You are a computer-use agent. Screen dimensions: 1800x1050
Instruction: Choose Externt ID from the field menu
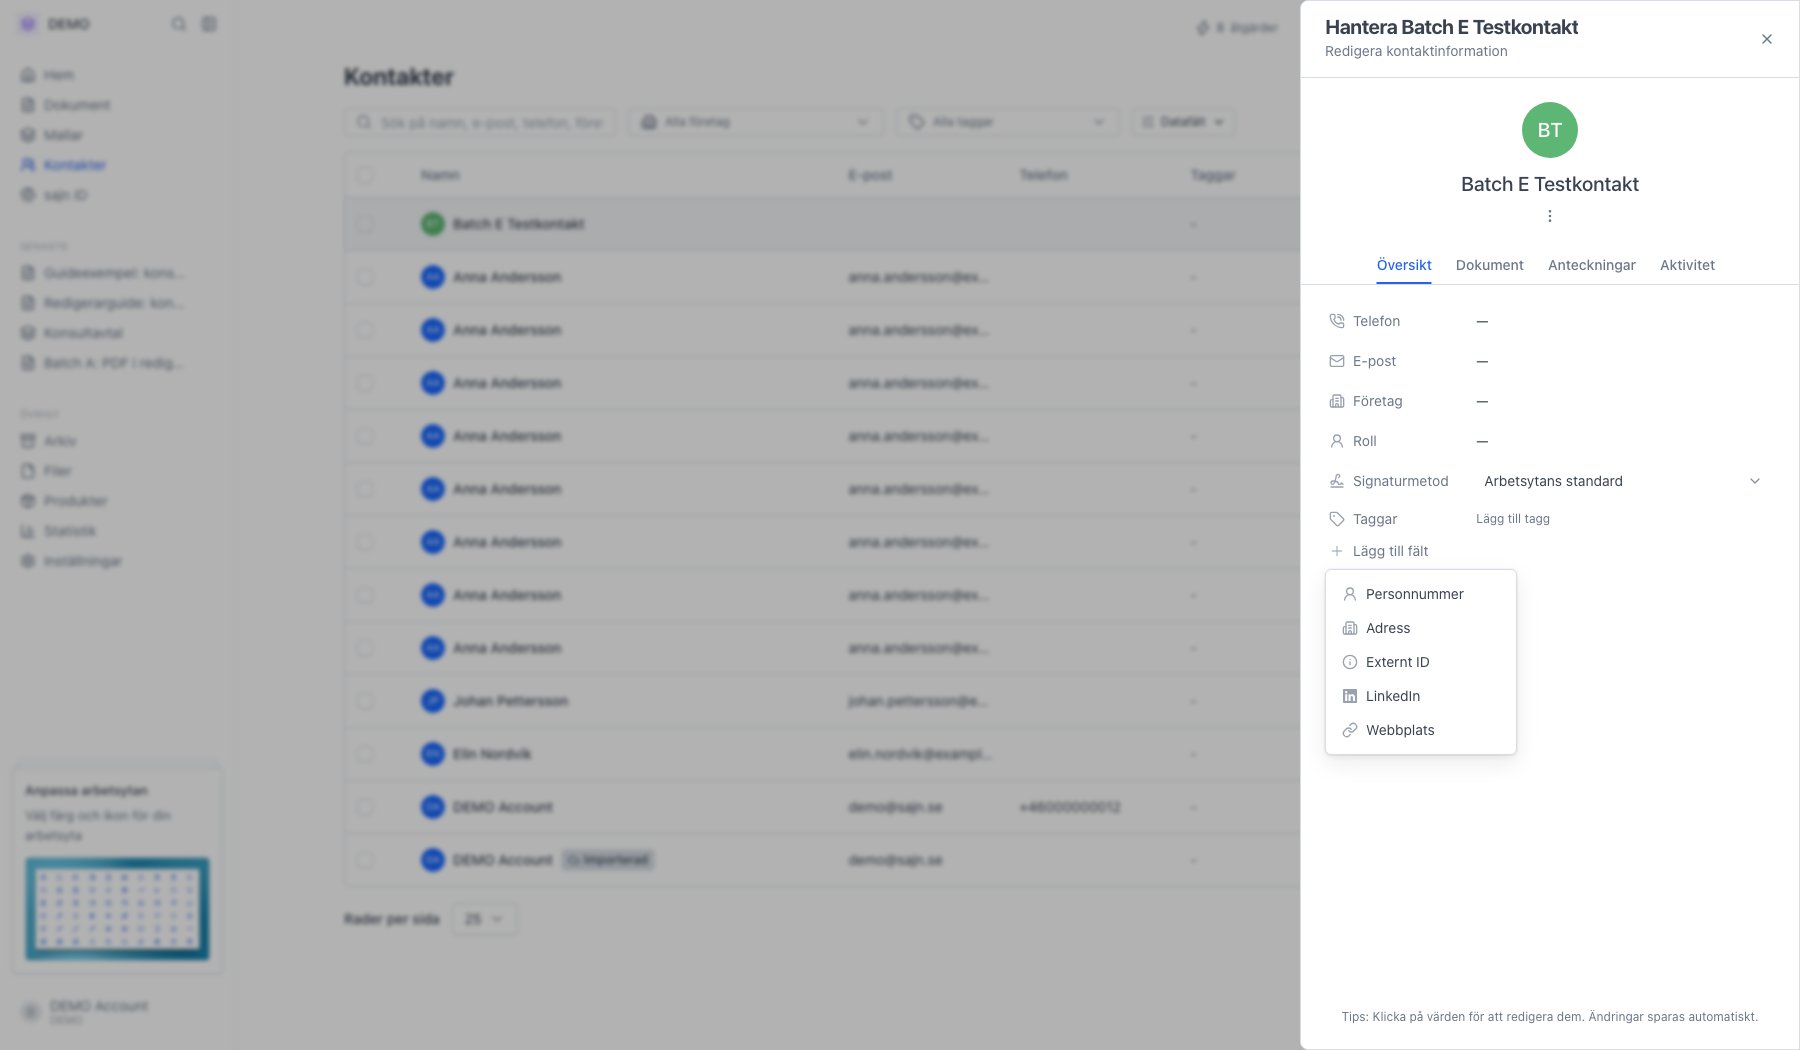1421,662
